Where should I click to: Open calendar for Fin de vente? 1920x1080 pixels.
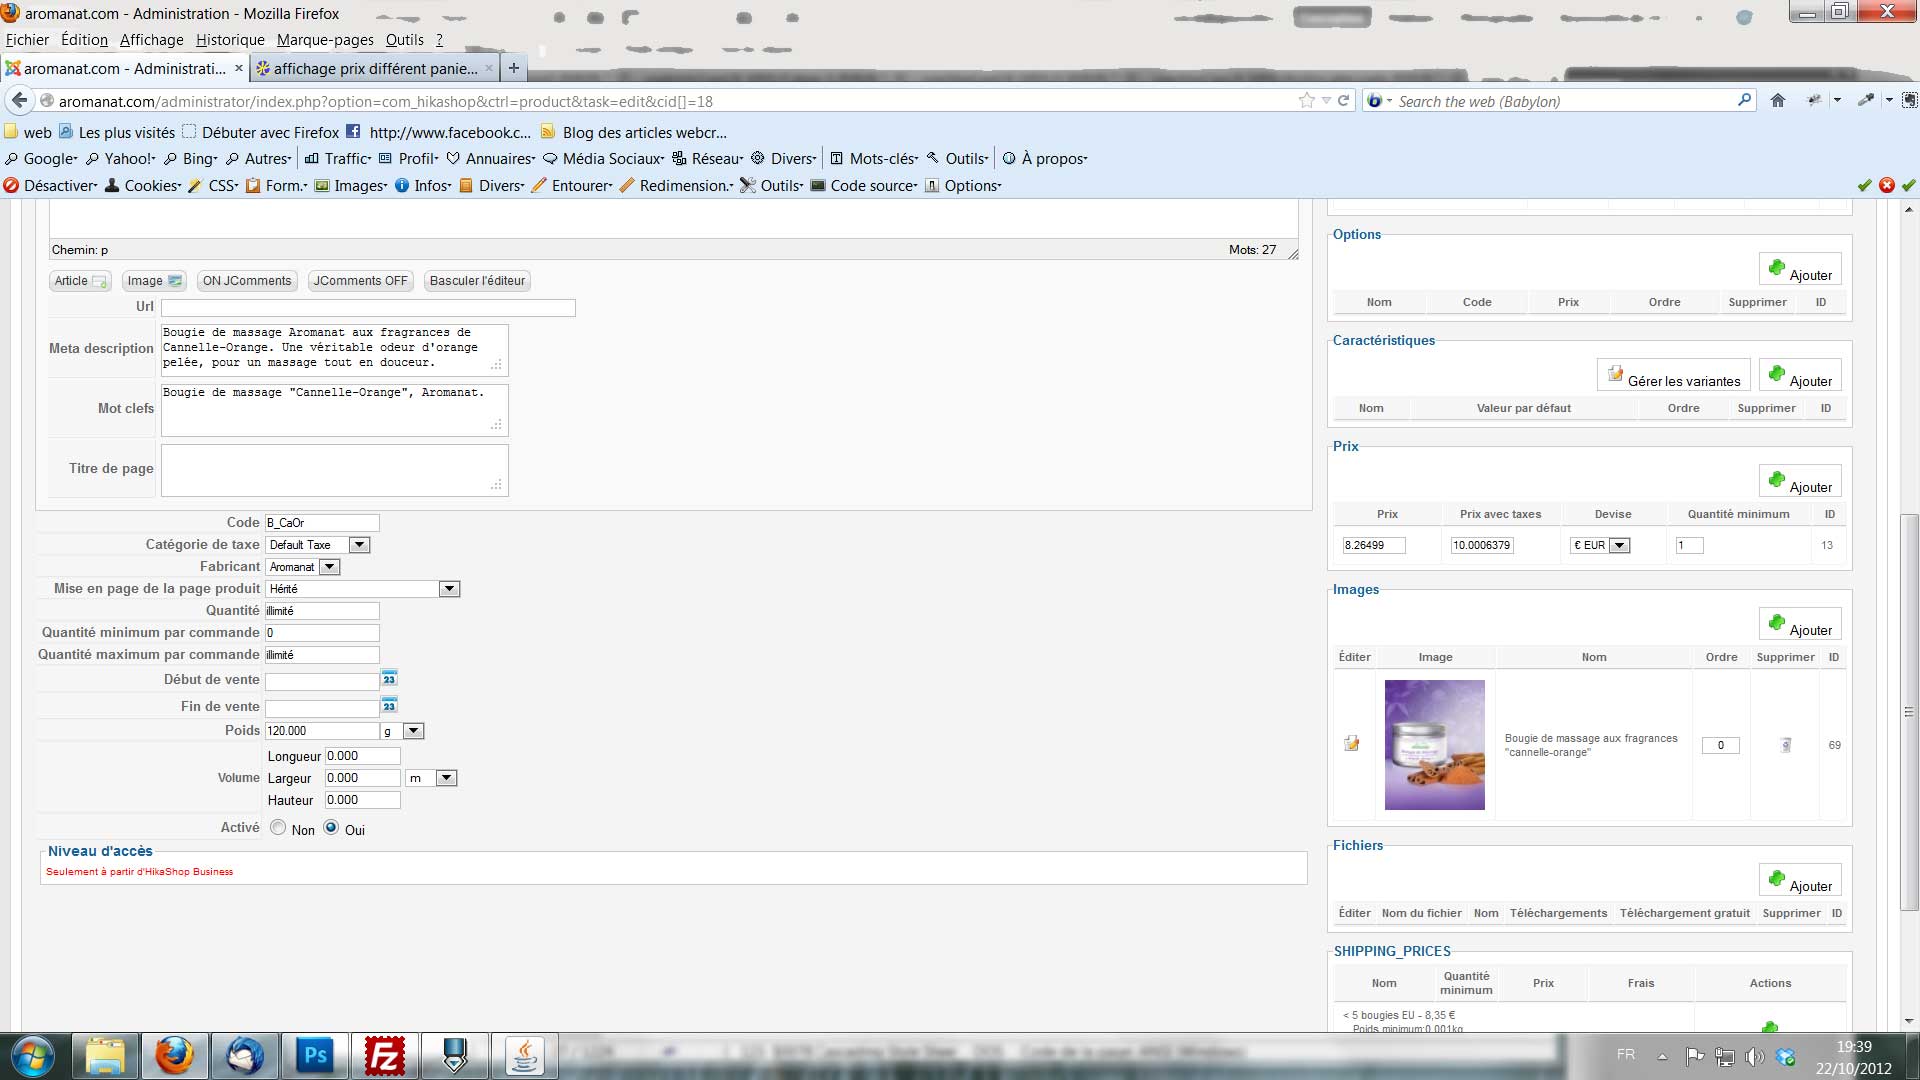pos(389,706)
